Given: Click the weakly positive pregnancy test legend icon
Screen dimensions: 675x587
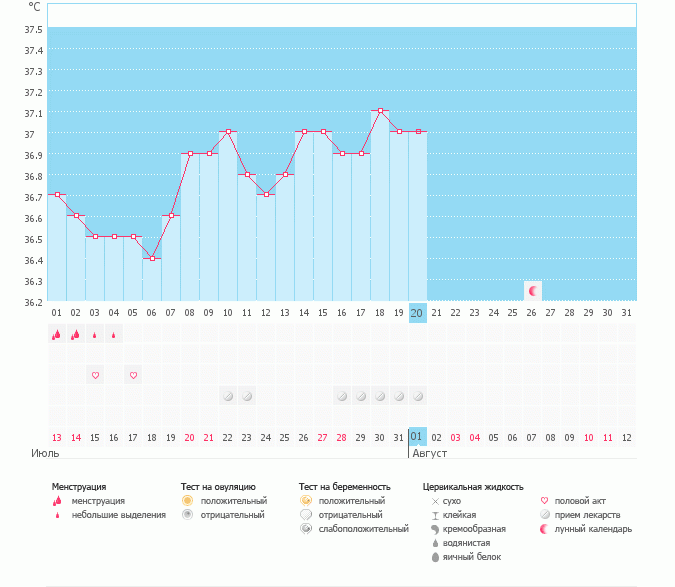Looking at the screenshot, I should coord(305,528).
